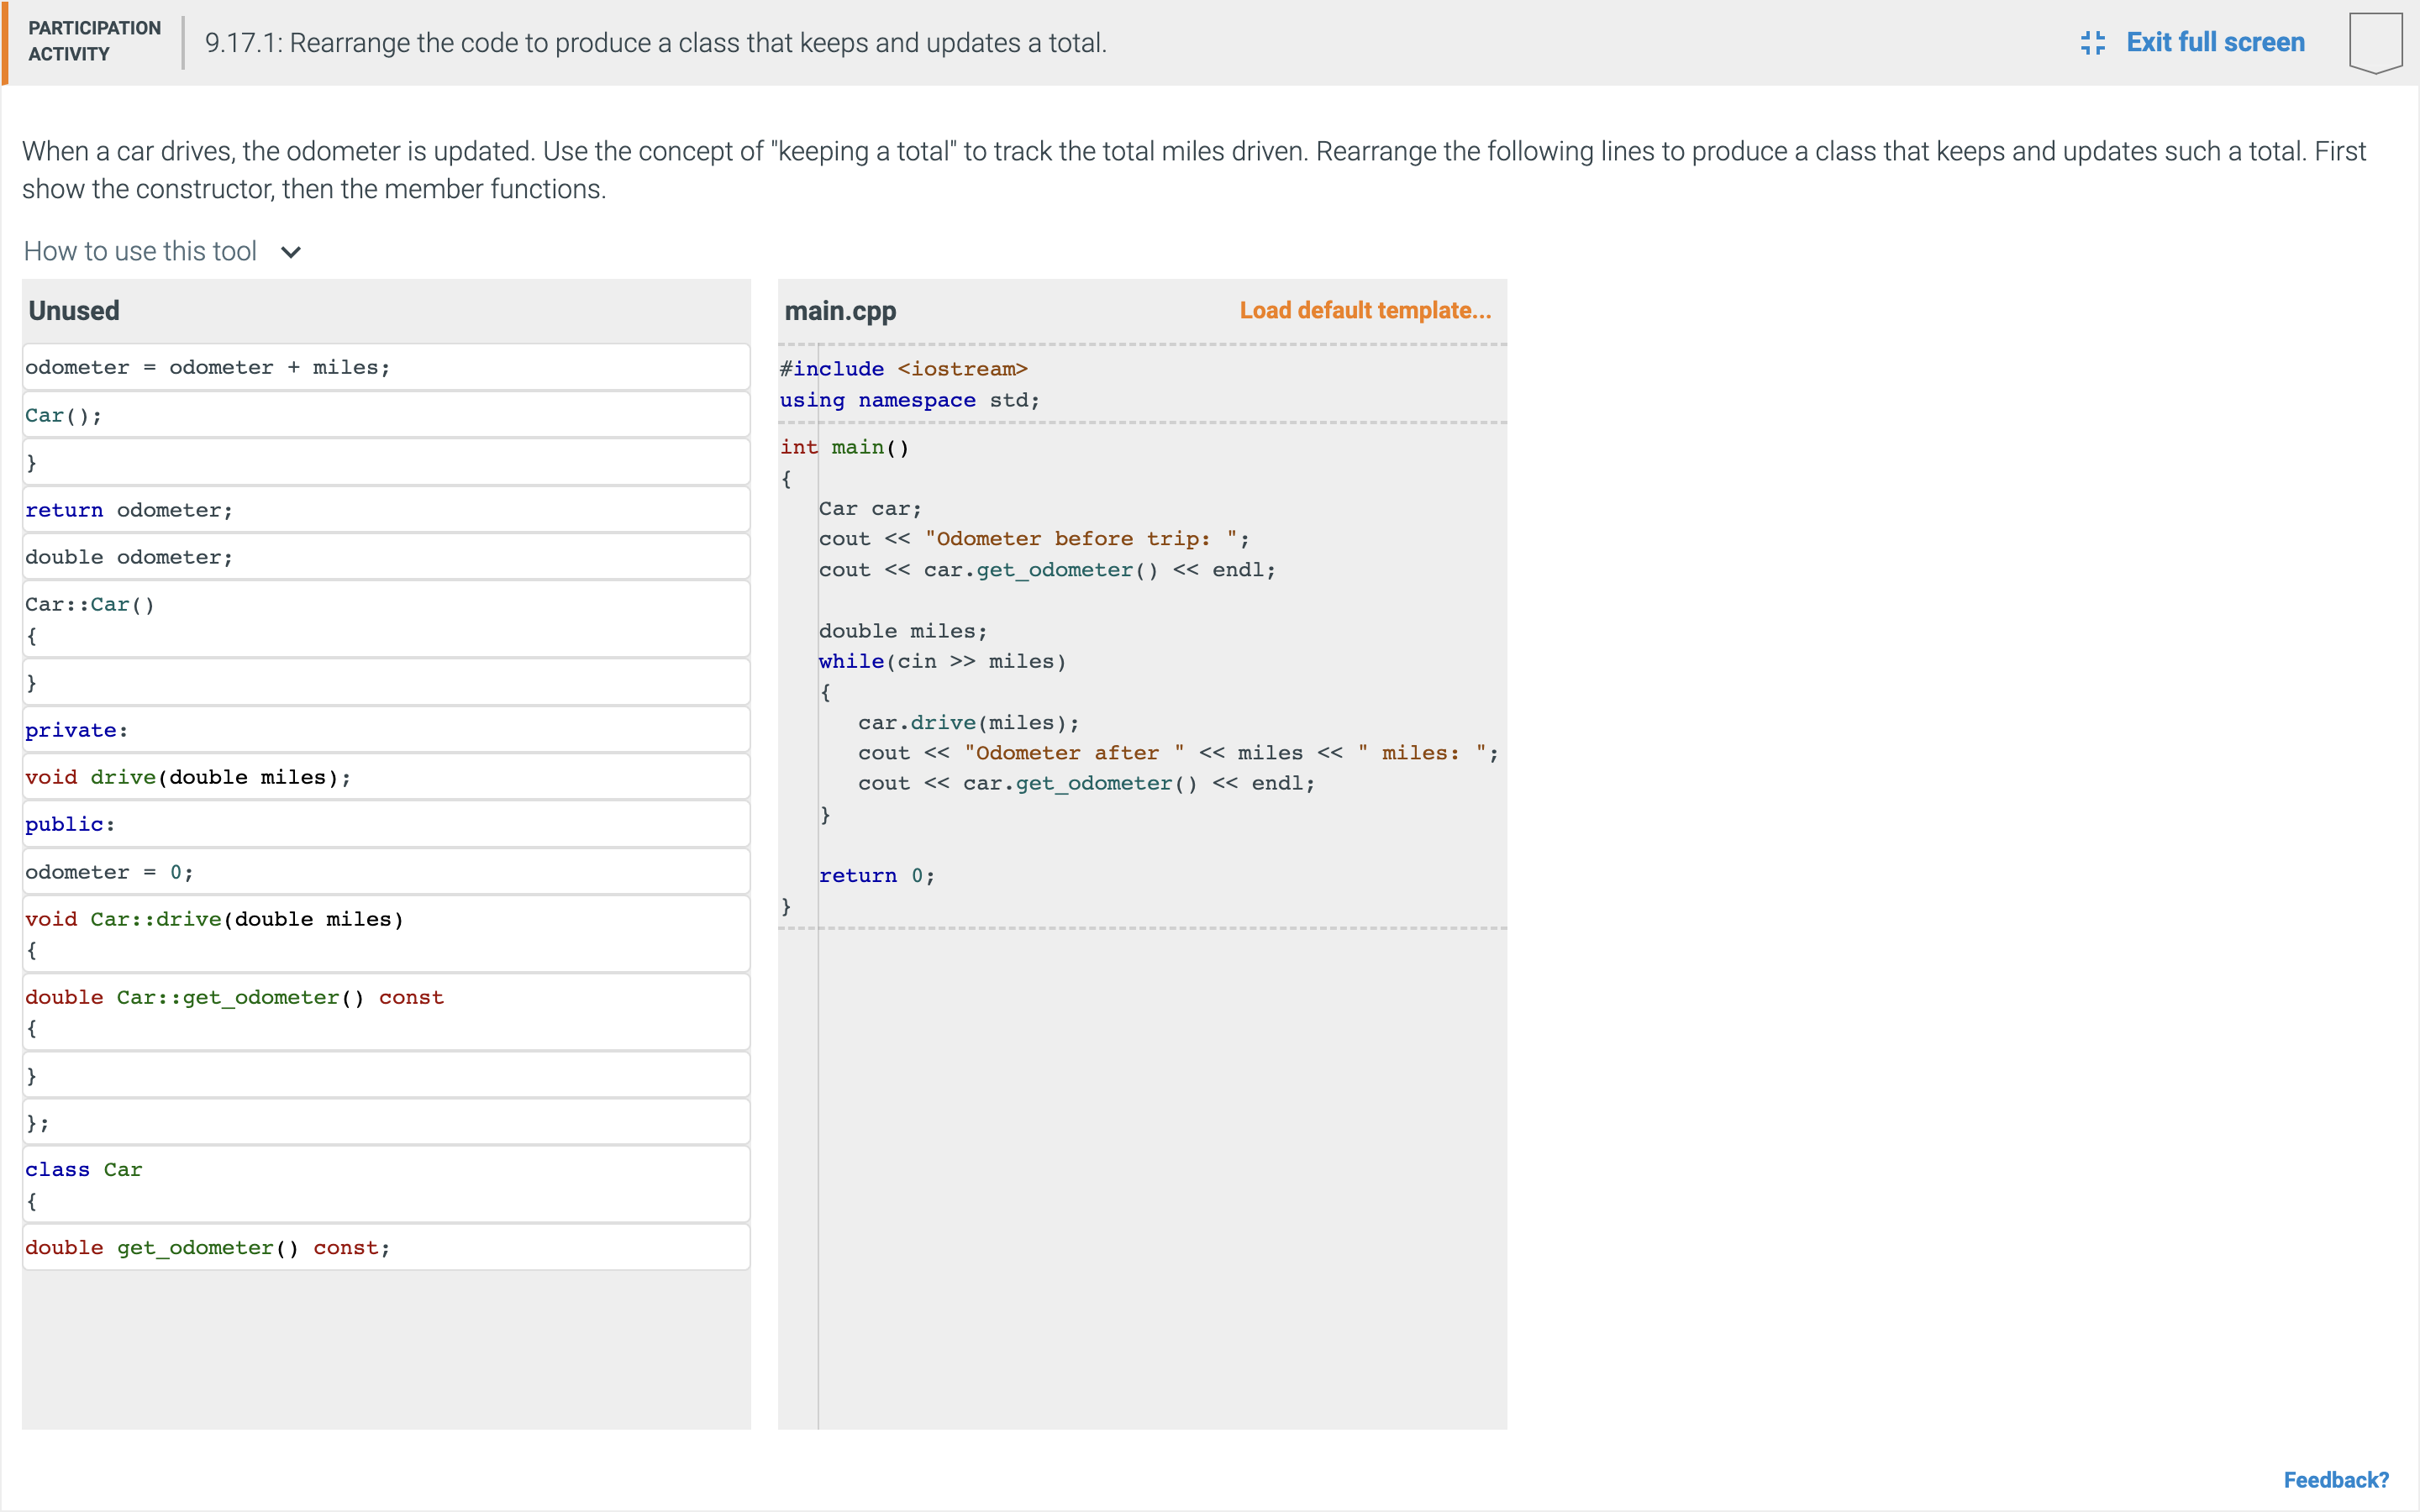Viewport: 2420px width, 1512px height.
Task: Select the closing brace block below Car();
Action: pos(386,462)
